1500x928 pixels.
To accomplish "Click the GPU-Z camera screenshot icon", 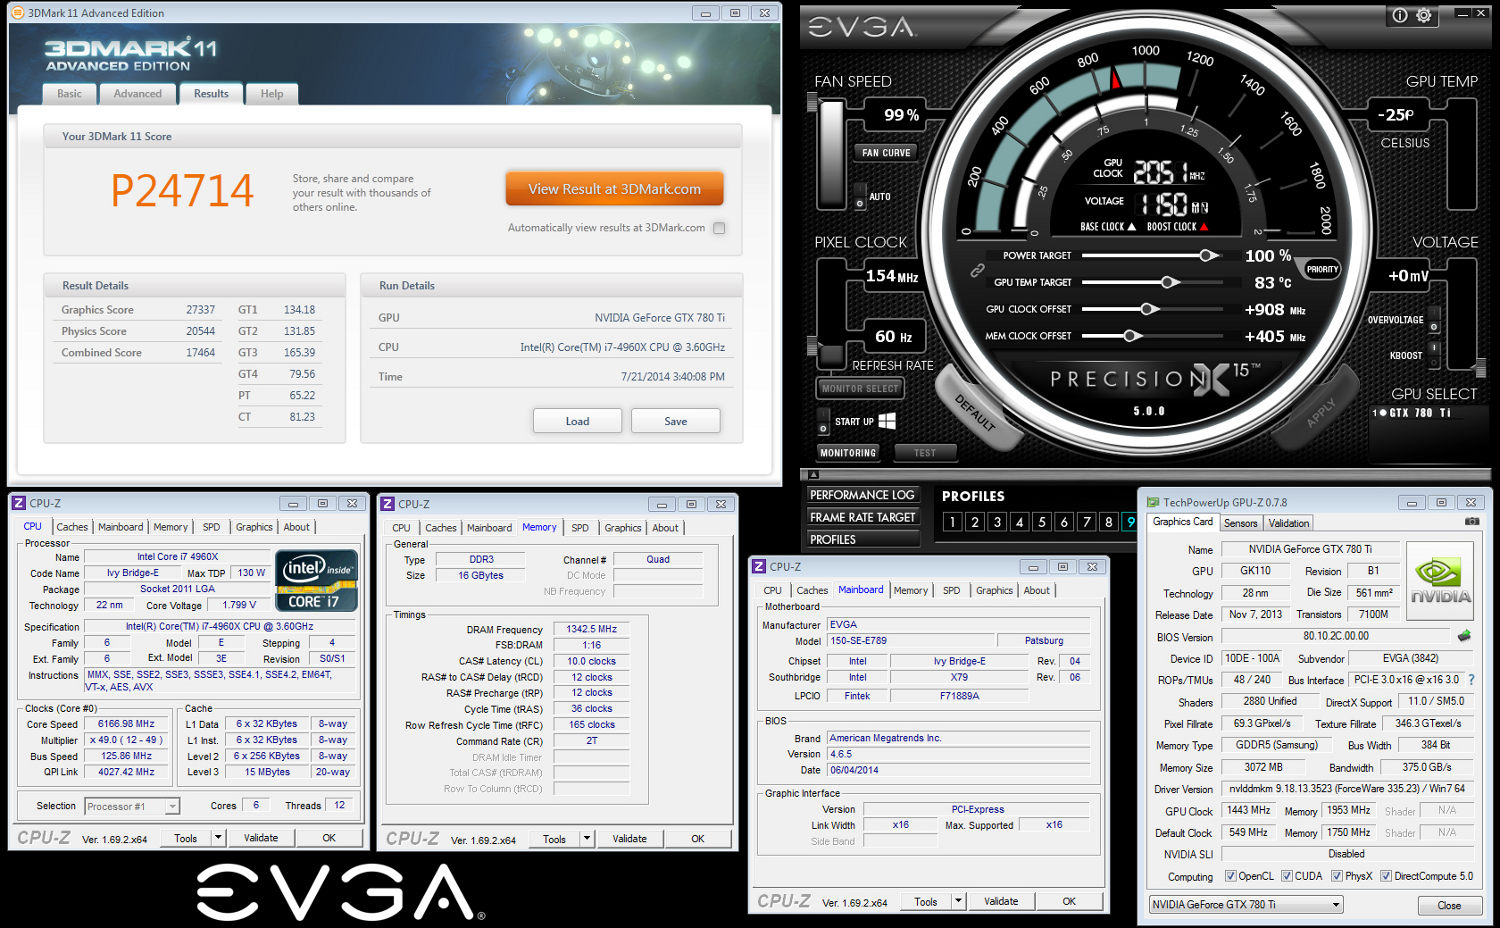I will (1472, 521).
